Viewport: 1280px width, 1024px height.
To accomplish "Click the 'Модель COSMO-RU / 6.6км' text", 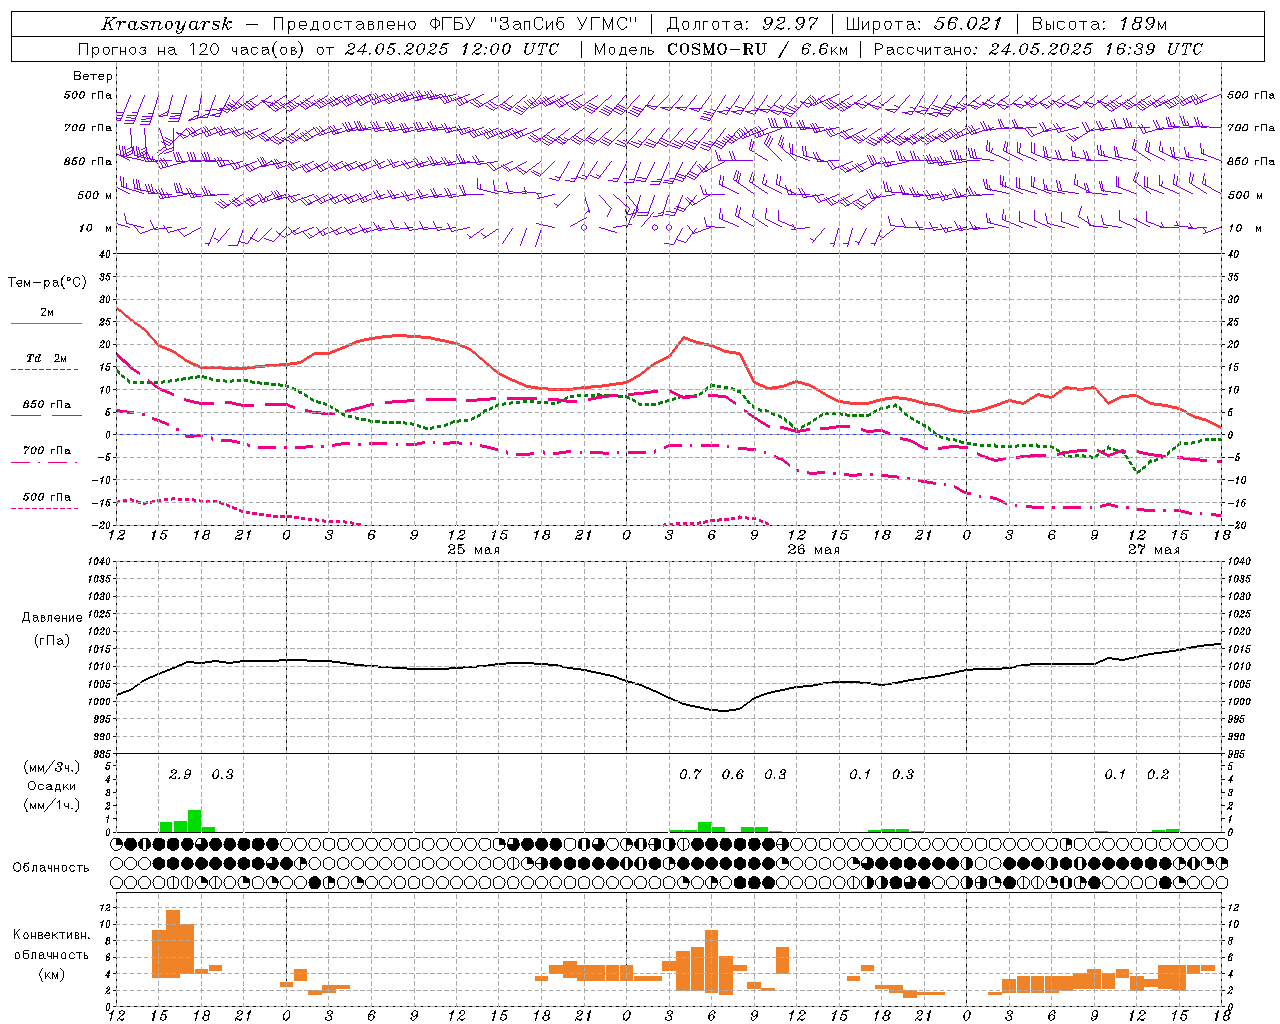I will point(721,49).
